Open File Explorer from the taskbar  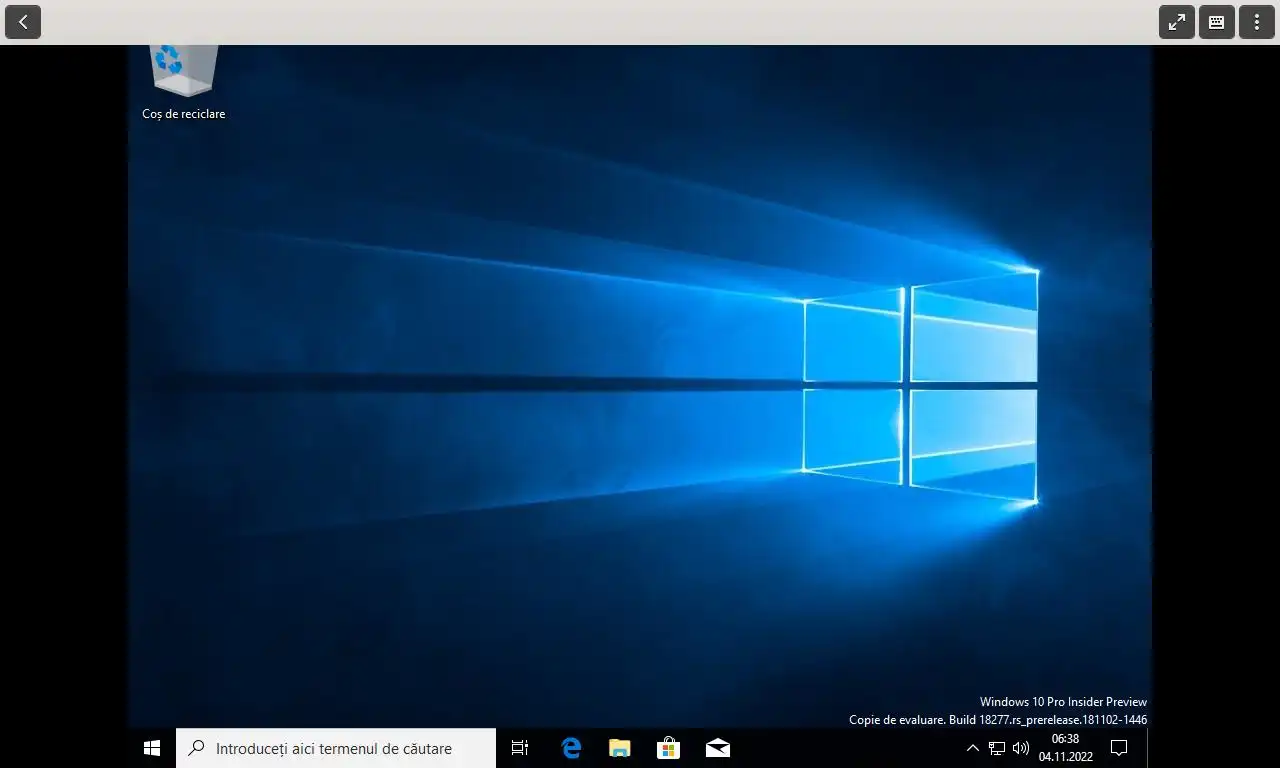[x=620, y=748]
